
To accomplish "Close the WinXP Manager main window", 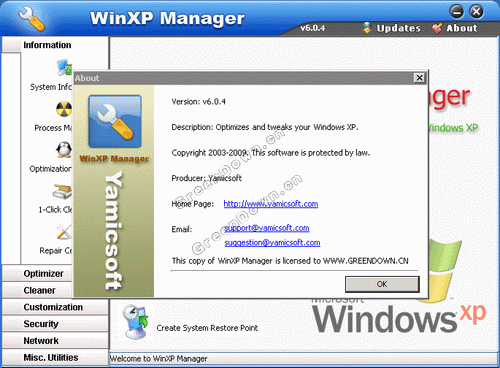I will click(476, 11).
